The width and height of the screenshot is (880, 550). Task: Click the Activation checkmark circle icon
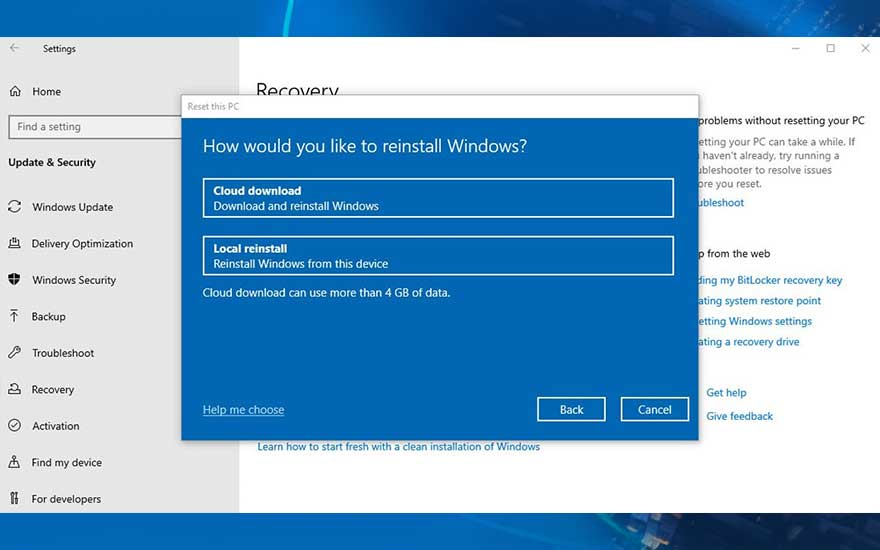point(15,425)
